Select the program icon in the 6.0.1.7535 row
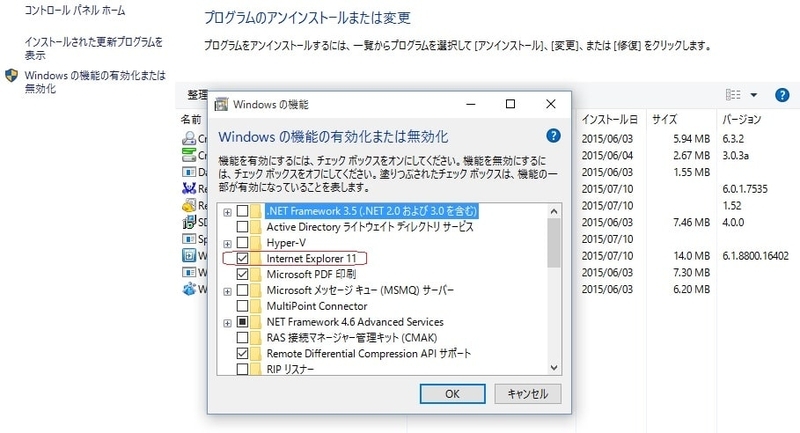 pos(189,189)
